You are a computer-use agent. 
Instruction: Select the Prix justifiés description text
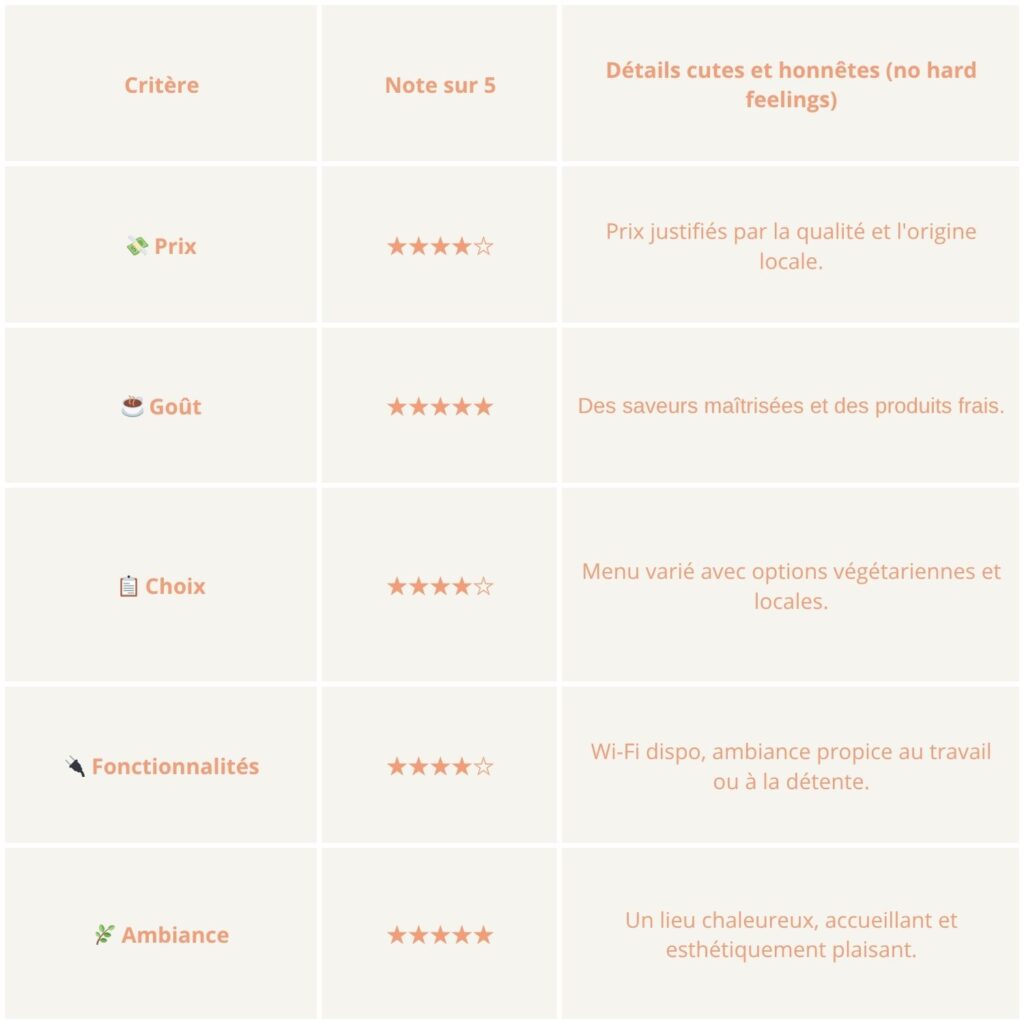[791, 246]
